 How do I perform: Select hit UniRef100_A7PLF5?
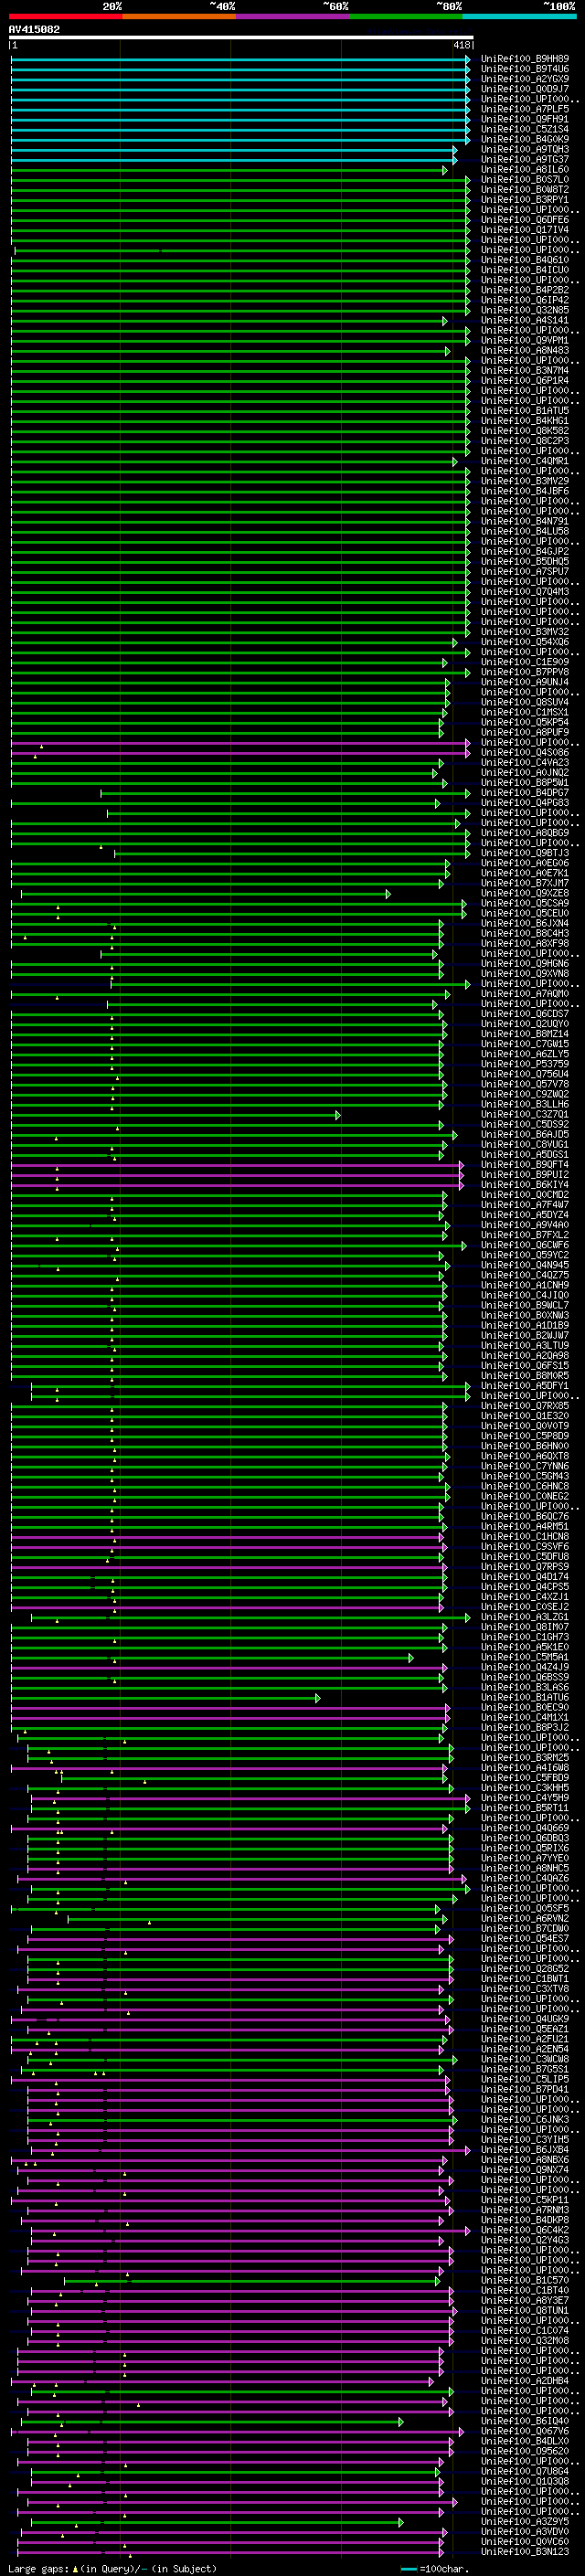(525, 109)
